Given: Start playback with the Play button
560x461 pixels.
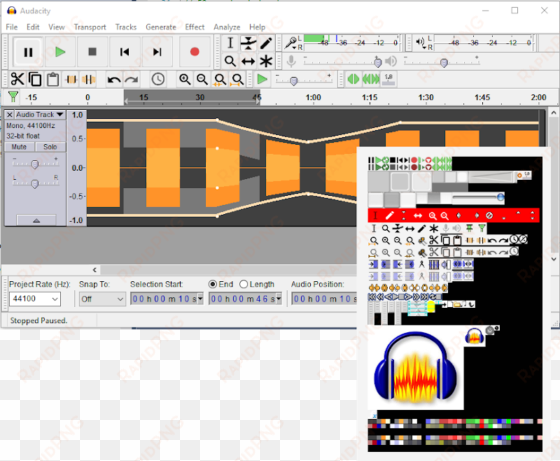Looking at the screenshot, I should [x=60, y=52].
